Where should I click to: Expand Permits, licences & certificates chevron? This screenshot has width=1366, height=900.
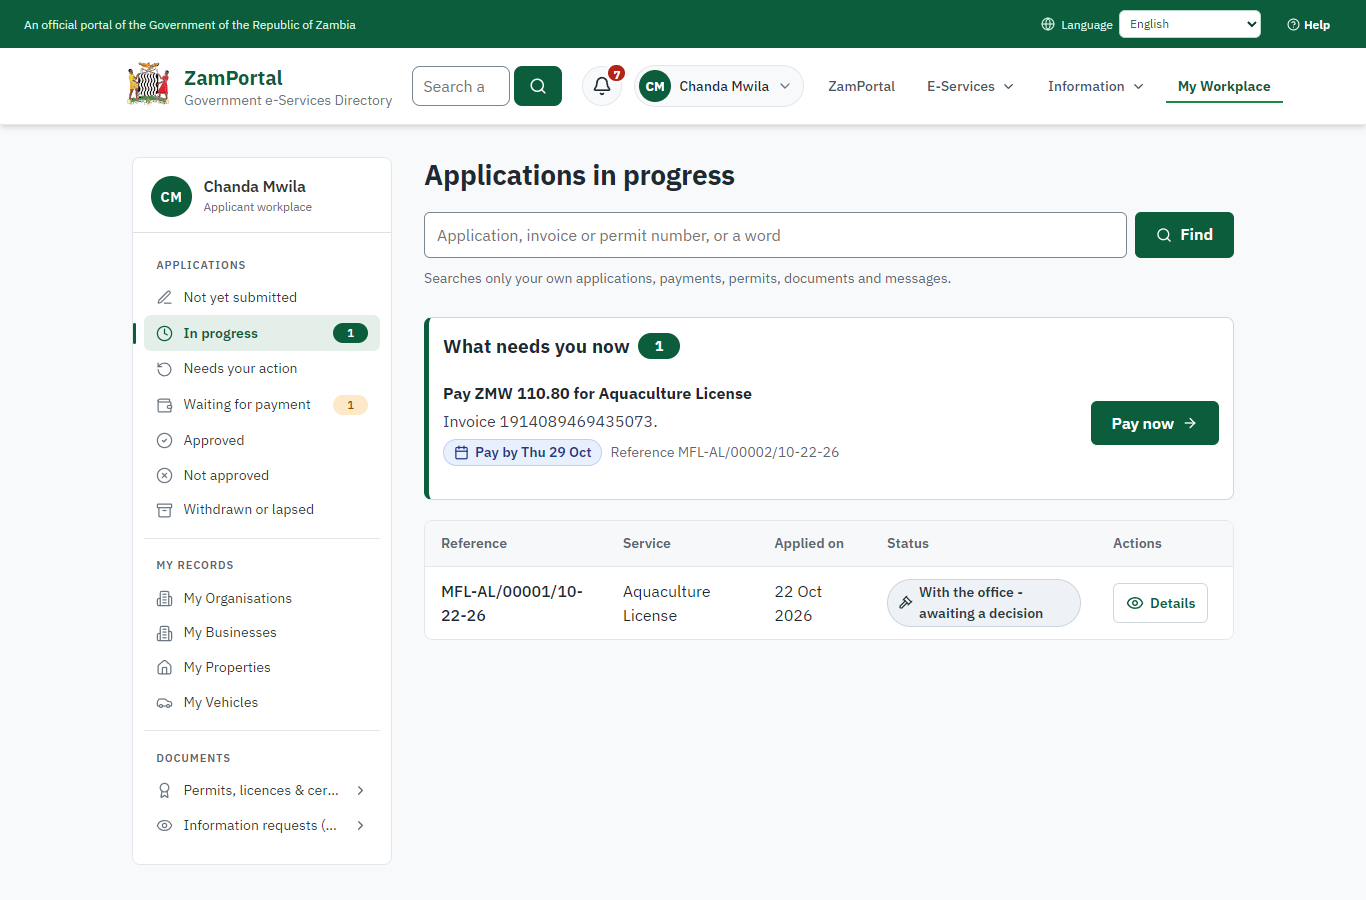(360, 790)
